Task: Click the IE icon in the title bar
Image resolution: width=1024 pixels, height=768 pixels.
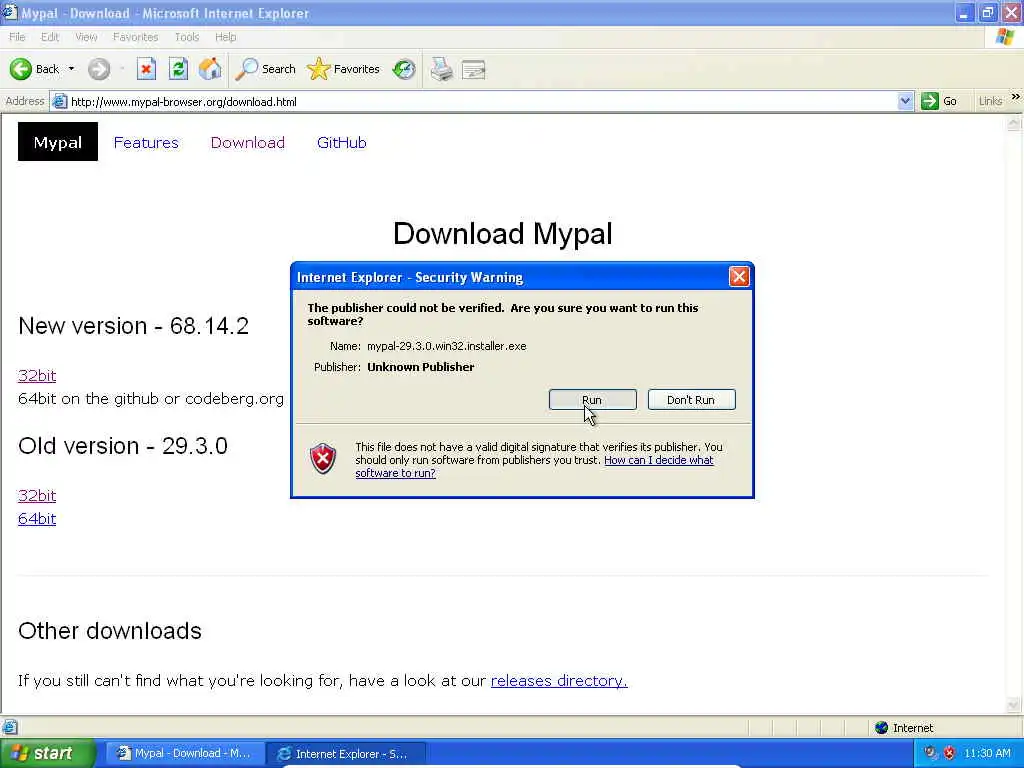Action: [x=9, y=12]
